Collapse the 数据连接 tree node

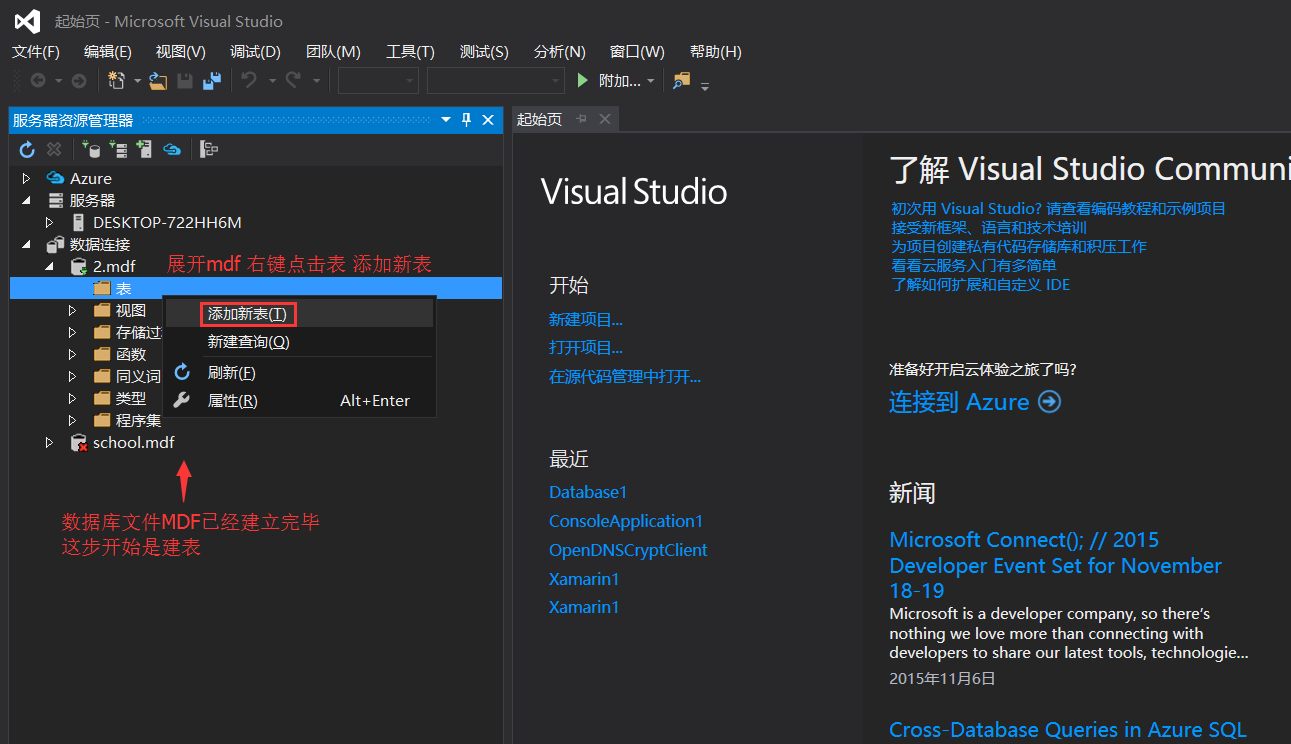click(x=27, y=244)
